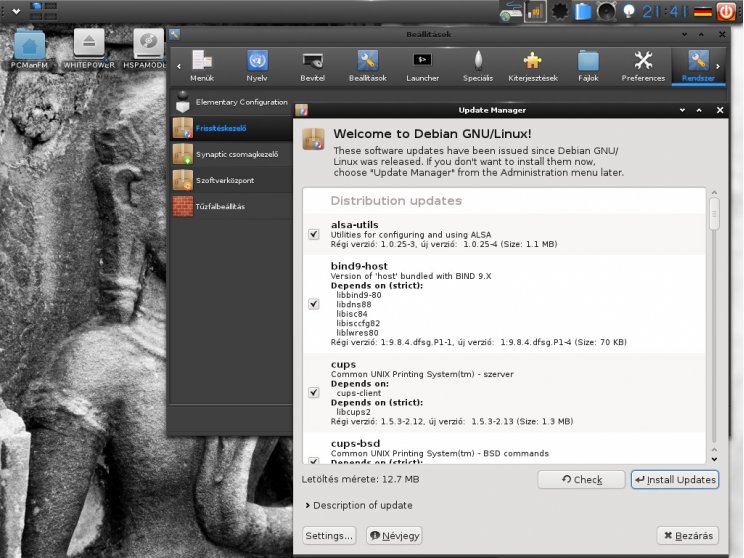Click the network tray icon in top panel
The height and width of the screenshot is (558, 744).
coord(511,11)
